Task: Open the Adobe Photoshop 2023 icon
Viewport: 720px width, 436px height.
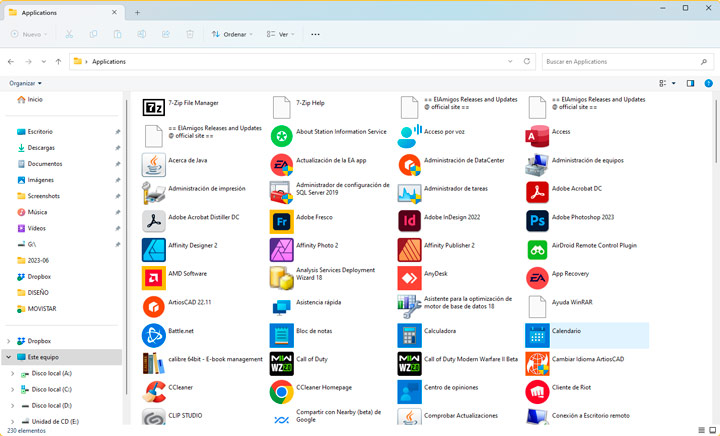Action: [537, 221]
